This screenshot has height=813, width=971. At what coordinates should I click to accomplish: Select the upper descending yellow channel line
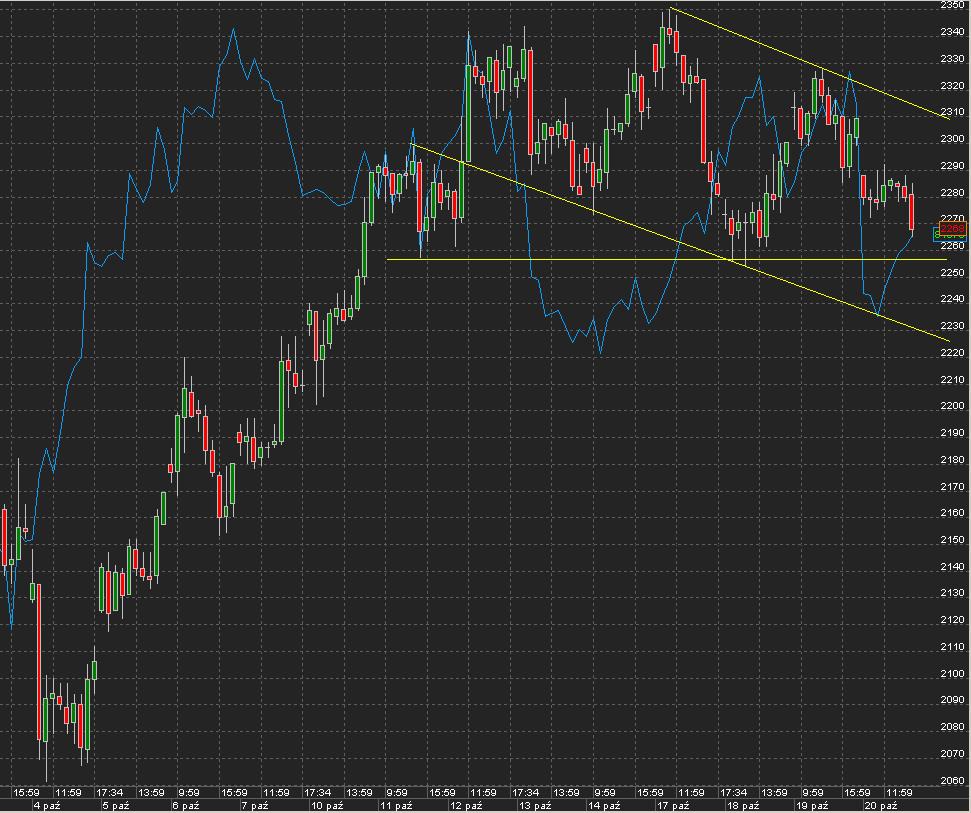810,63
